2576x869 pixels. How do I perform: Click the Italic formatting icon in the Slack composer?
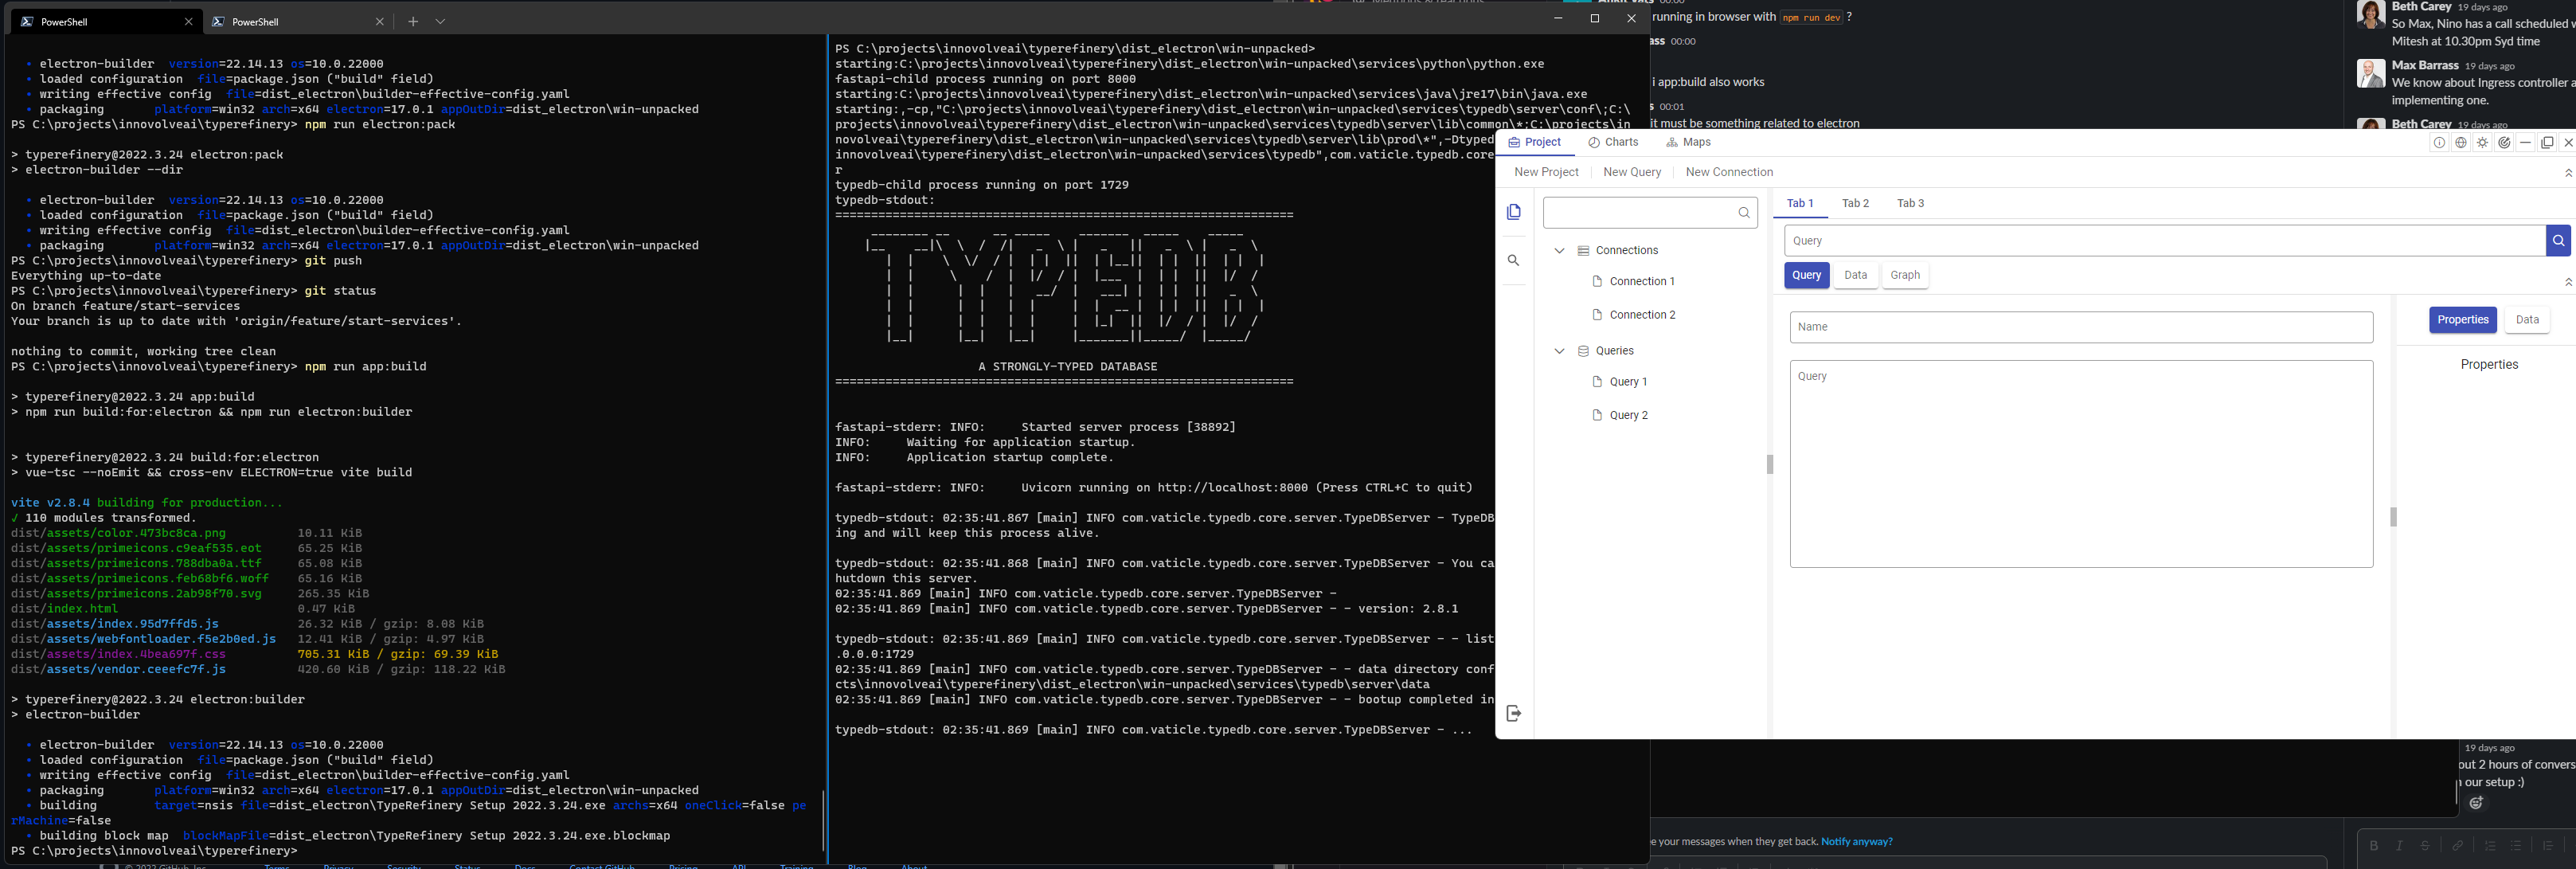click(2399, 846)
